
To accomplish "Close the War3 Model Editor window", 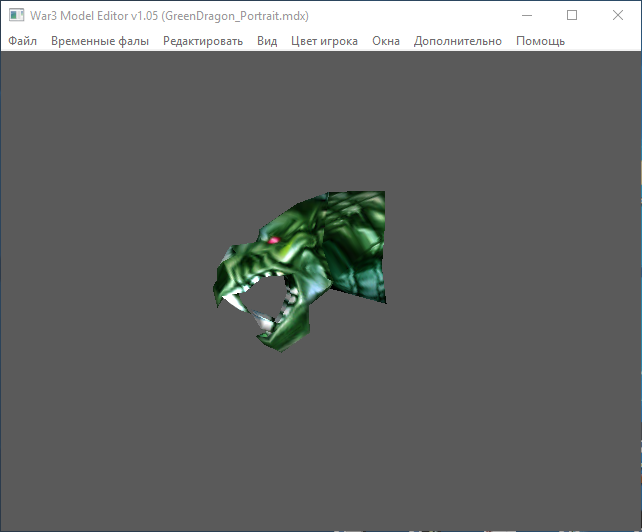I will coord(618,15).
